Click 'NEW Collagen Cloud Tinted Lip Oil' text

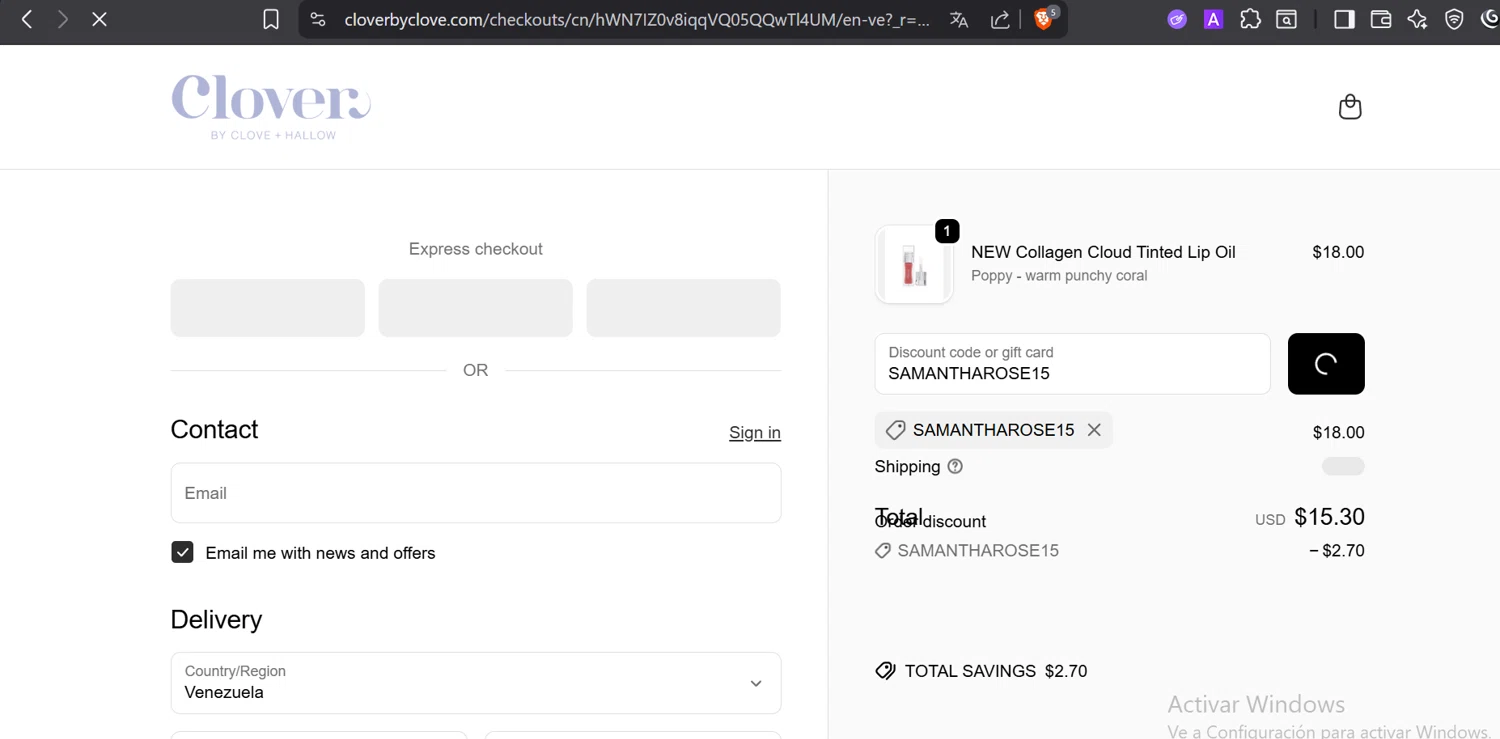point(1103,252)
